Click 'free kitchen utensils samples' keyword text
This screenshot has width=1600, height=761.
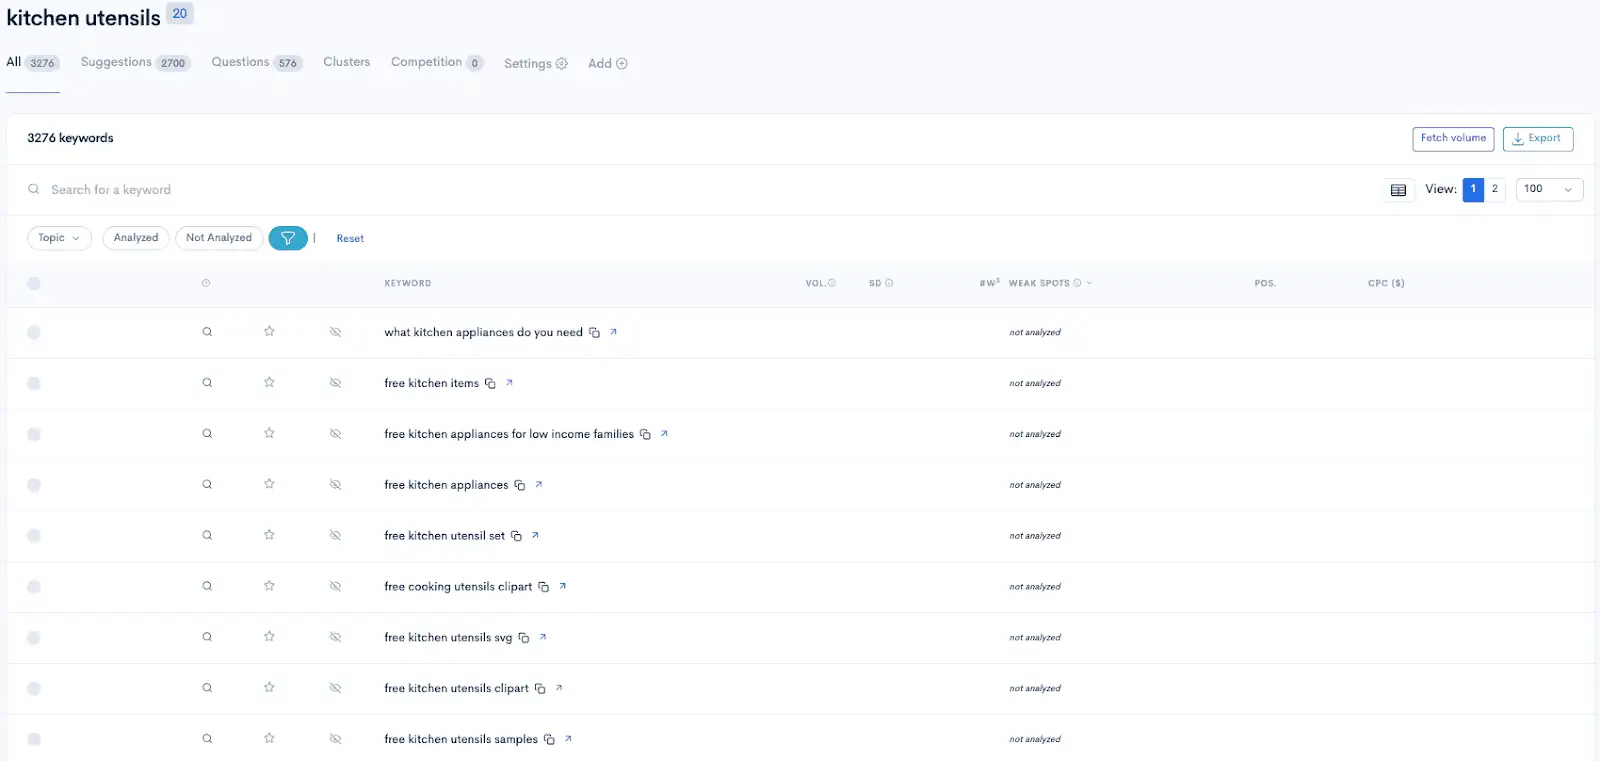coord(461,739)
